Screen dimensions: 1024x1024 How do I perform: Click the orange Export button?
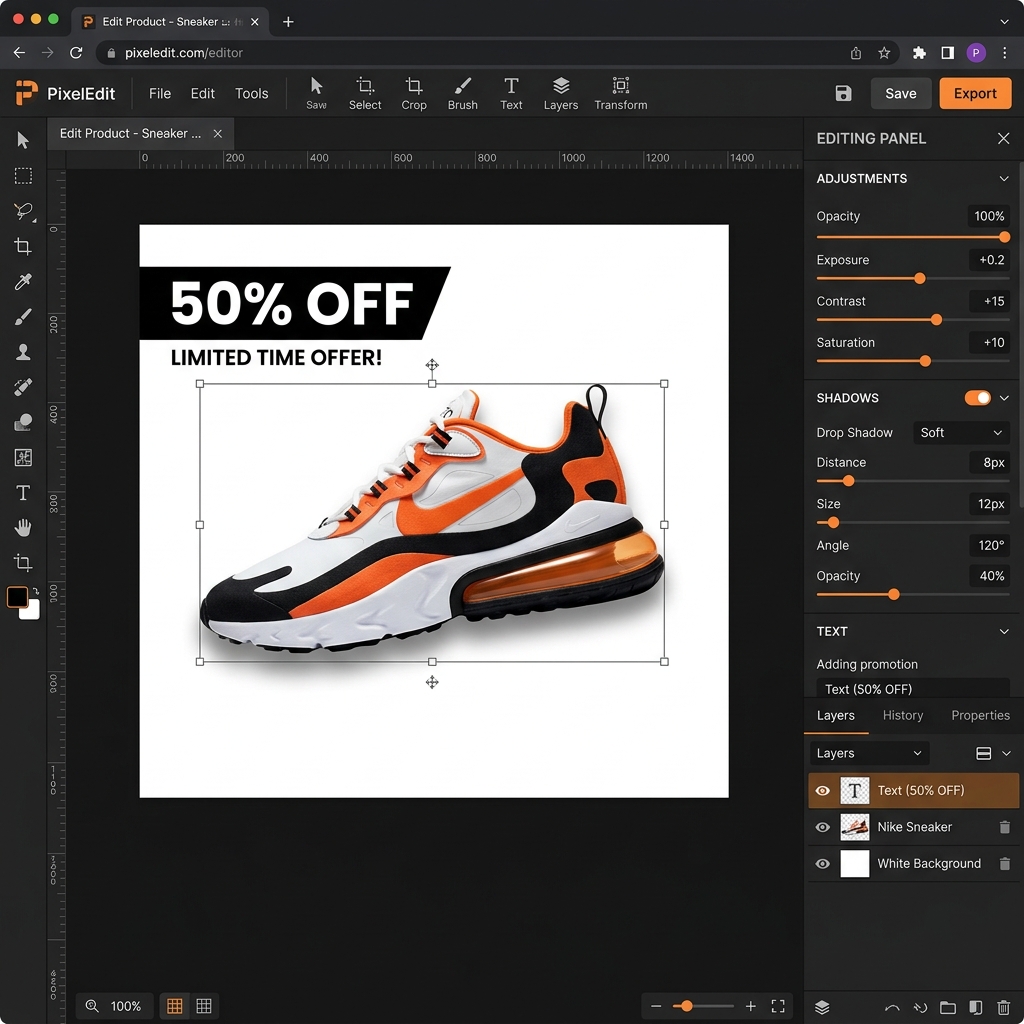(975, 93)
